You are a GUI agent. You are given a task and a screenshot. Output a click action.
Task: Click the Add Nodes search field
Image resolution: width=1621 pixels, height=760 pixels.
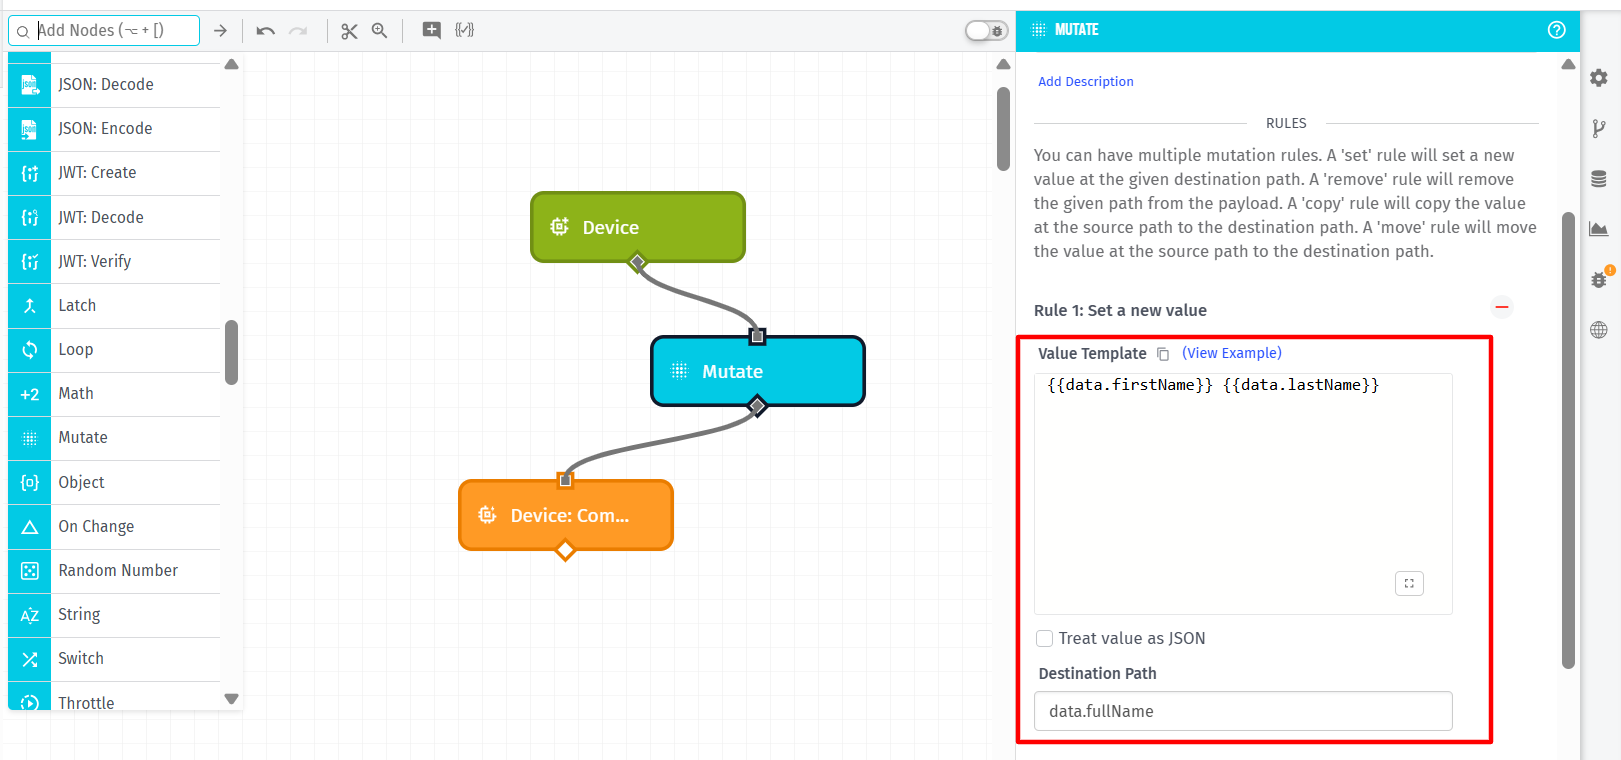click(104, 31)
